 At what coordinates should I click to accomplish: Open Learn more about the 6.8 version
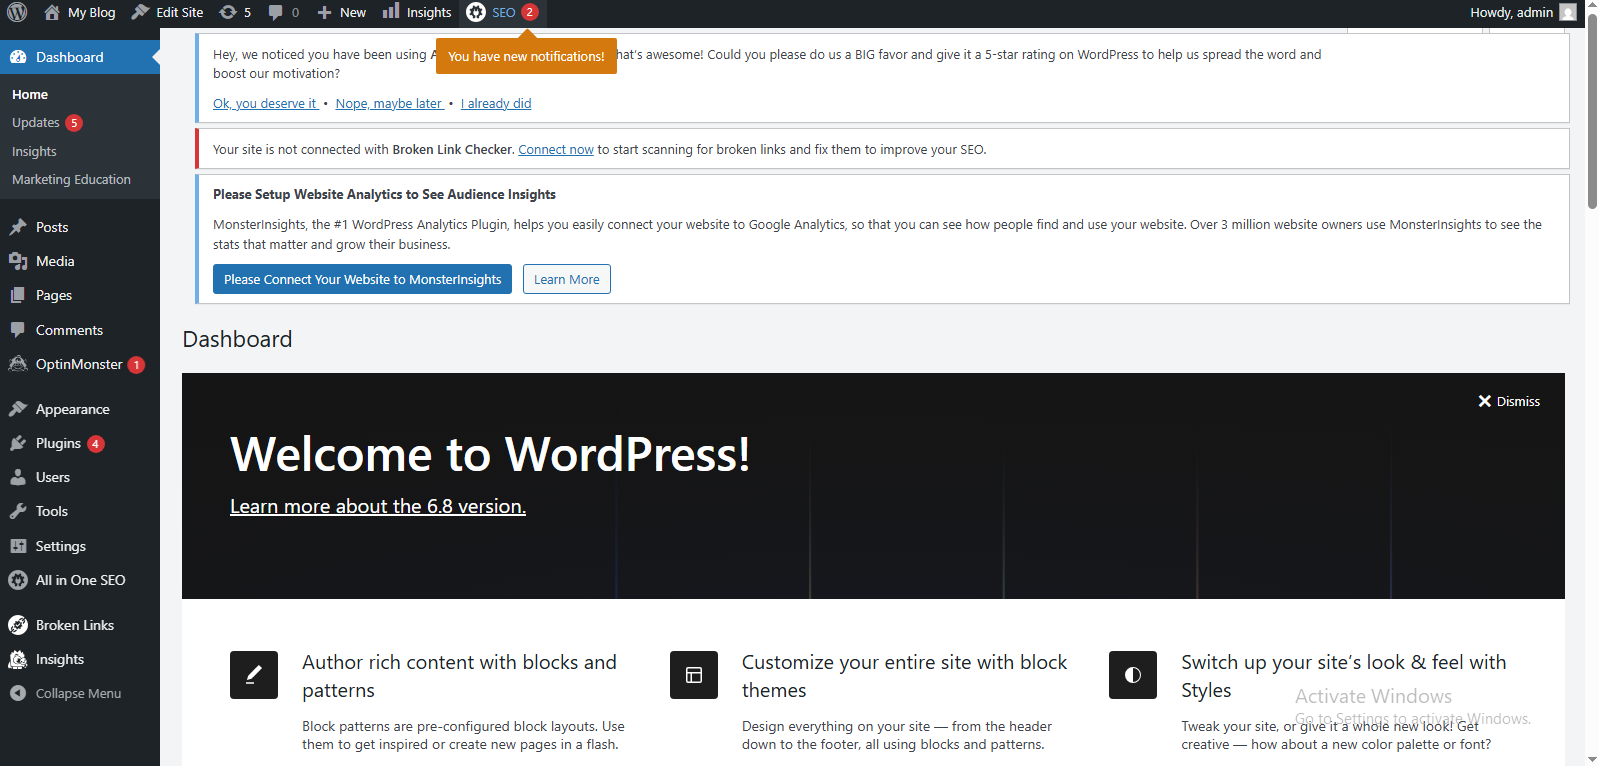click(378, 506)
